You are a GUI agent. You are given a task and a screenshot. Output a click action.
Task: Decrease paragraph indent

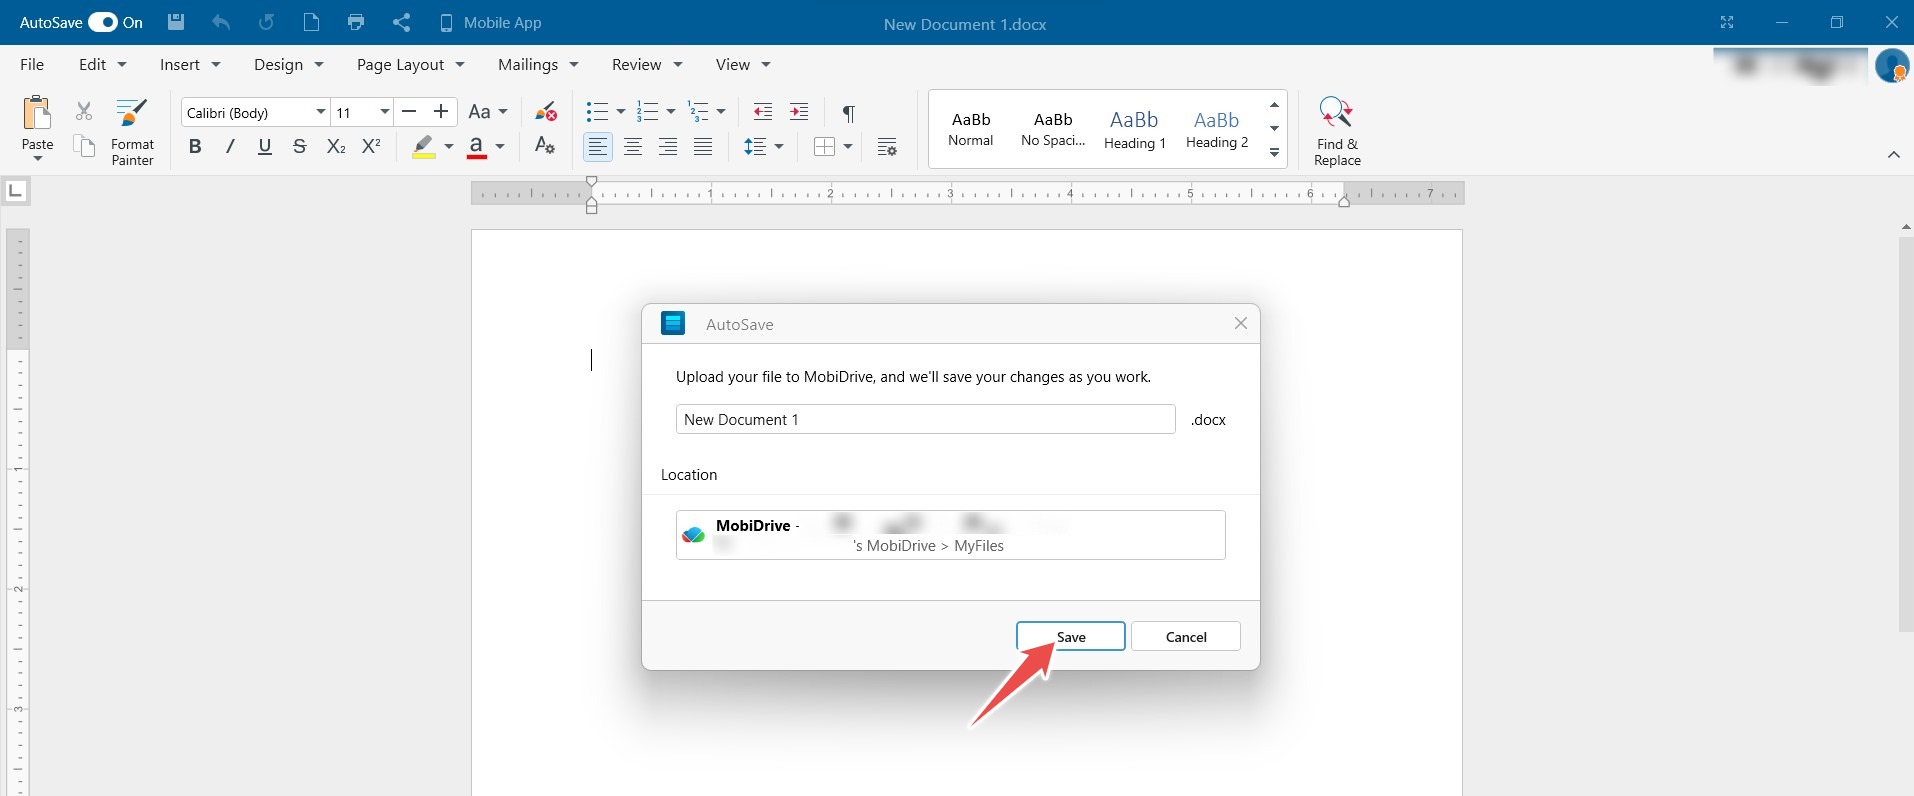coord(763,112)
